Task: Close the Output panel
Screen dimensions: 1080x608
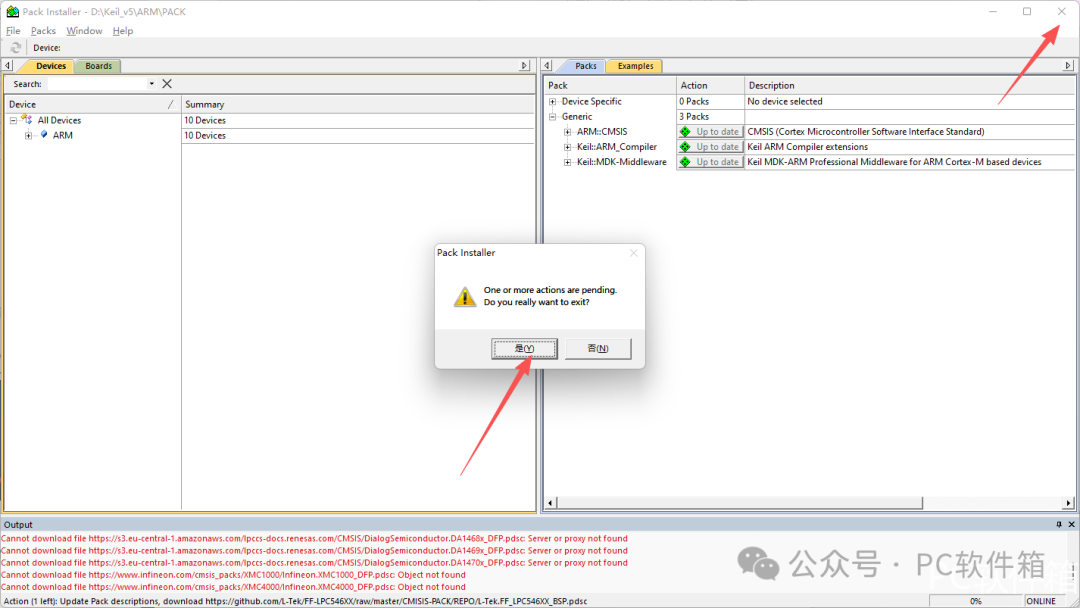Action: pyautogui.click(x=1071, y=525)
